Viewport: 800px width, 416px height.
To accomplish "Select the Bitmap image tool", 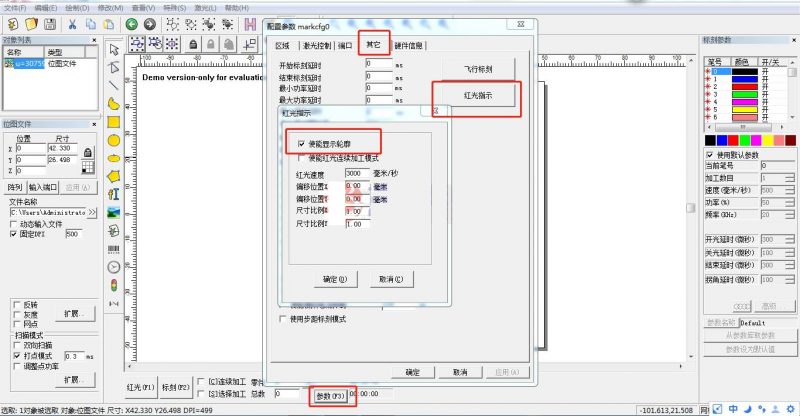I will [114, 212].
